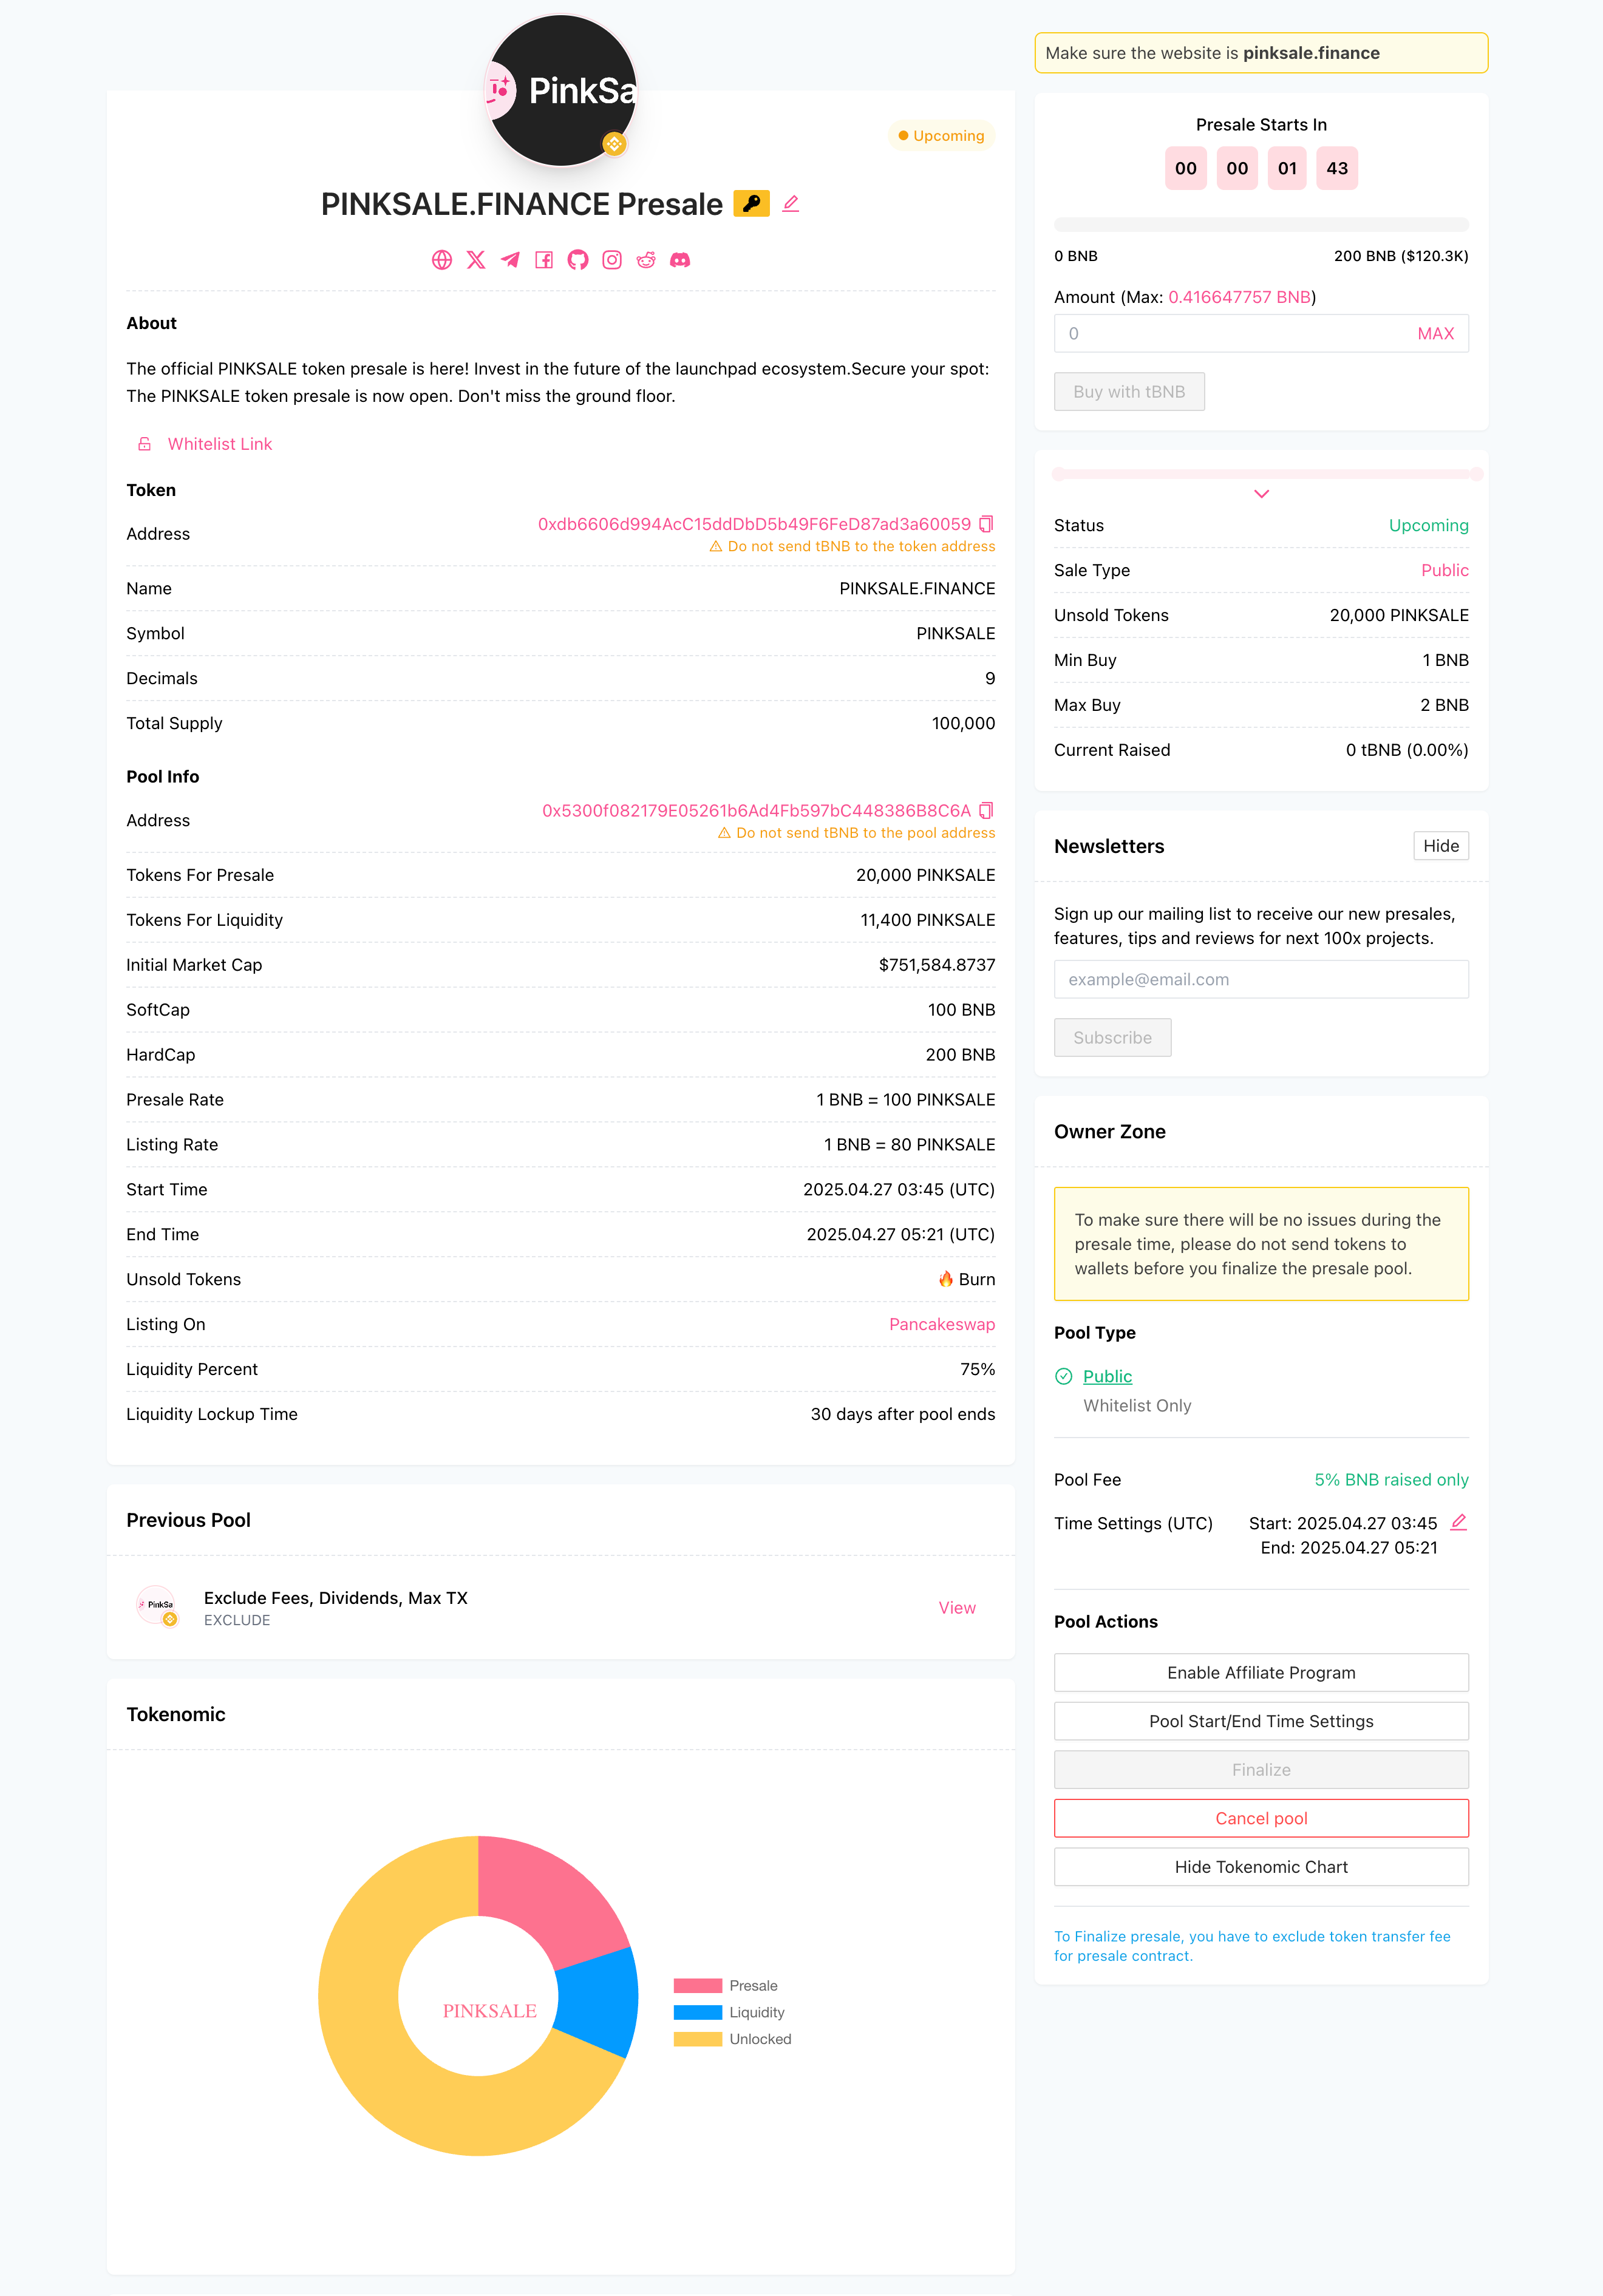Viewport: 1603px width, 2296px height.
Task: Open the Pancakeswap listing link
Action: pyautogui.click(x=942, y=1324)
